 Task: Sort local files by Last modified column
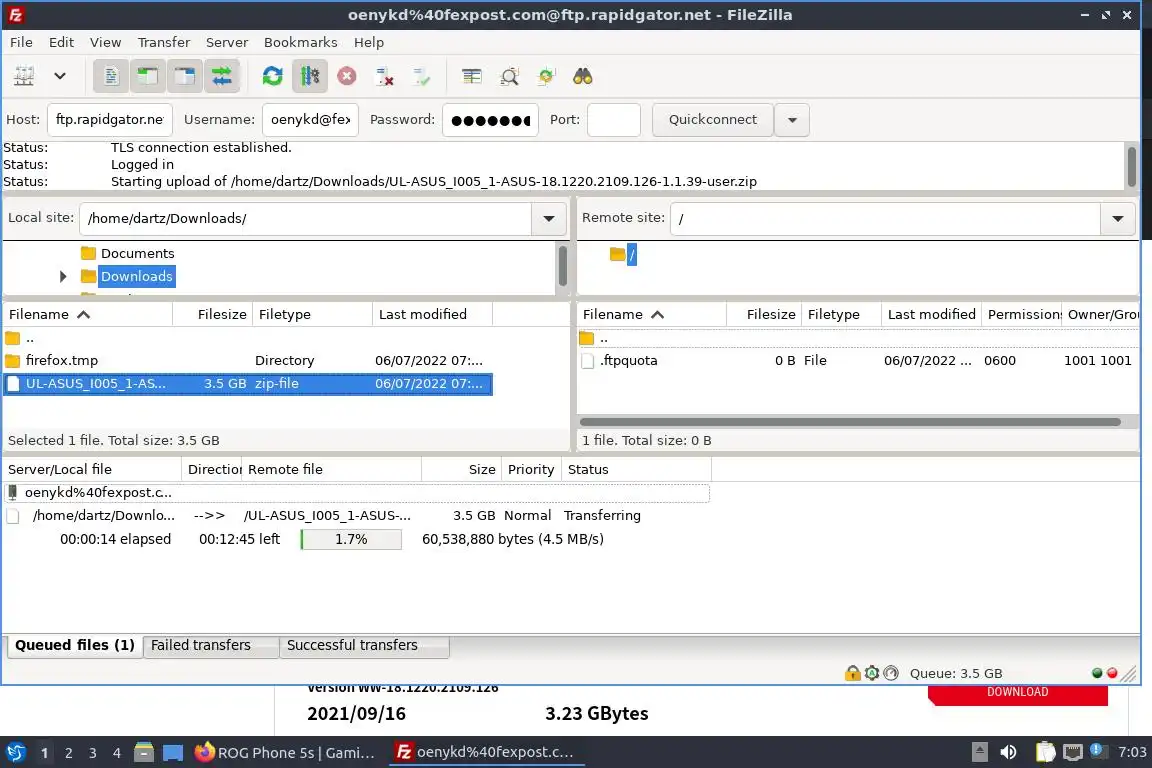pos(432,315)
